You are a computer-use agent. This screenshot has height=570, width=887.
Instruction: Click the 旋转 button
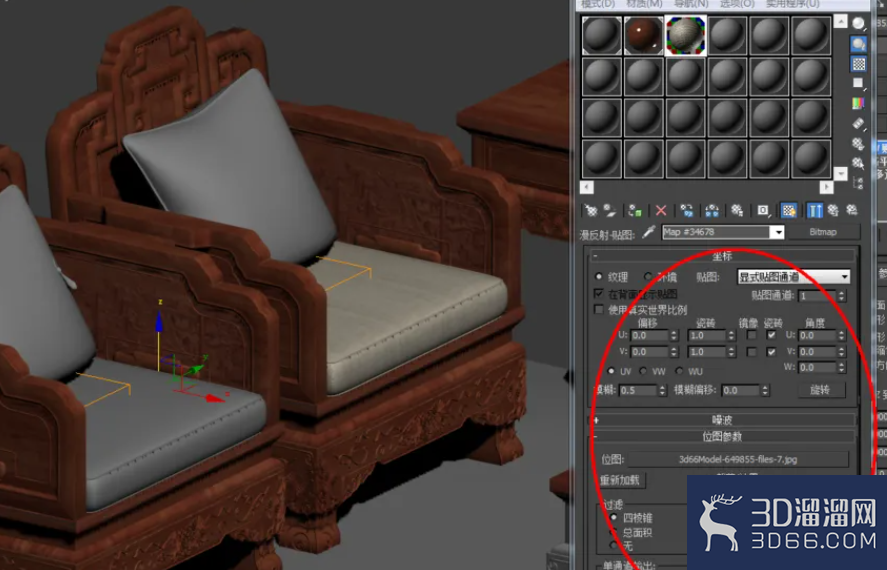820,390
